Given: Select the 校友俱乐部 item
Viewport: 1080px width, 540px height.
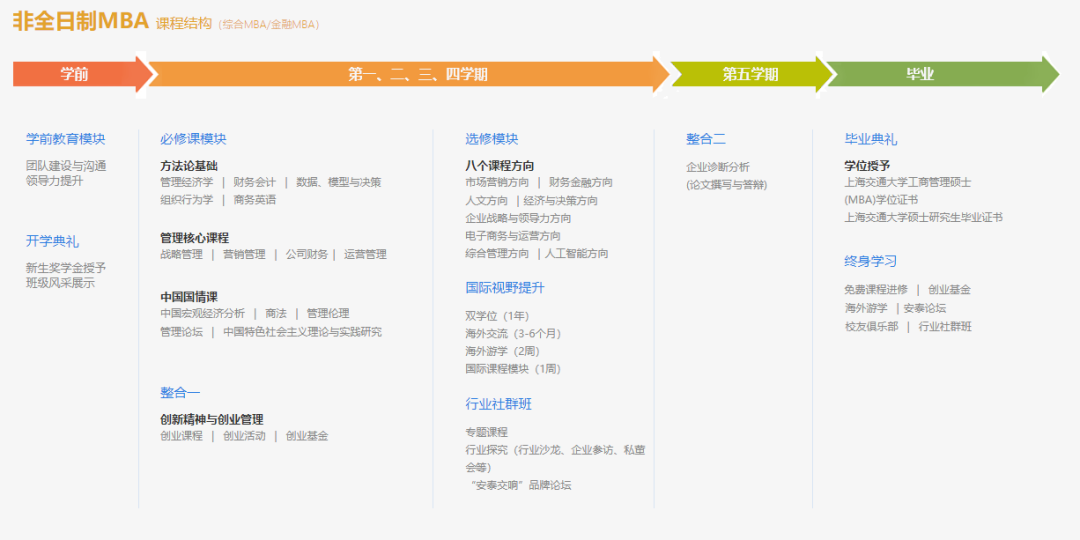Looking at the screenshot, I should coord(871,326).
